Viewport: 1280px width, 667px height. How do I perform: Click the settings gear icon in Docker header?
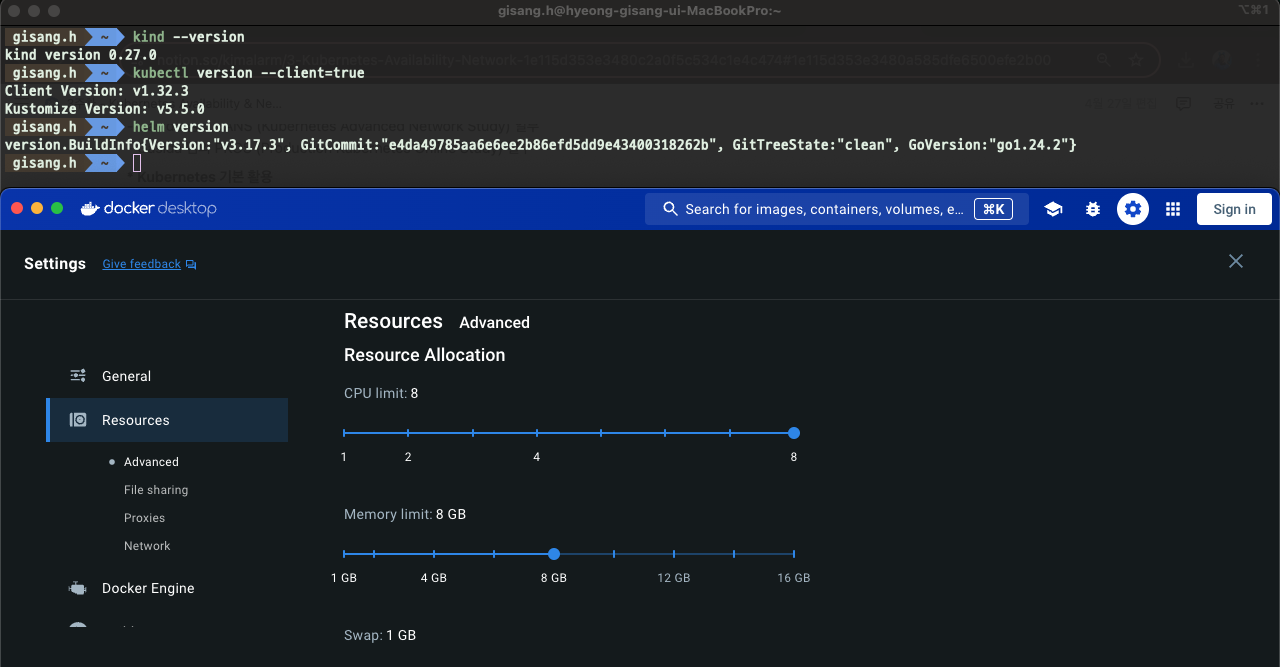coord(1133,209)
